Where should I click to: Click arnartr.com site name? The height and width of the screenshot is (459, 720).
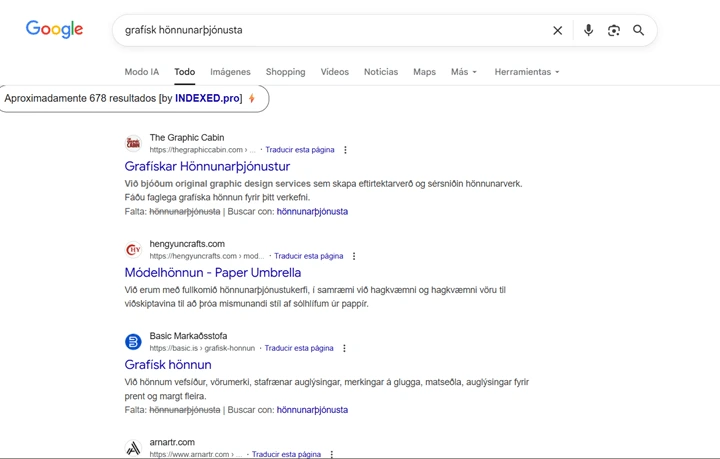[x=172, y=442]
